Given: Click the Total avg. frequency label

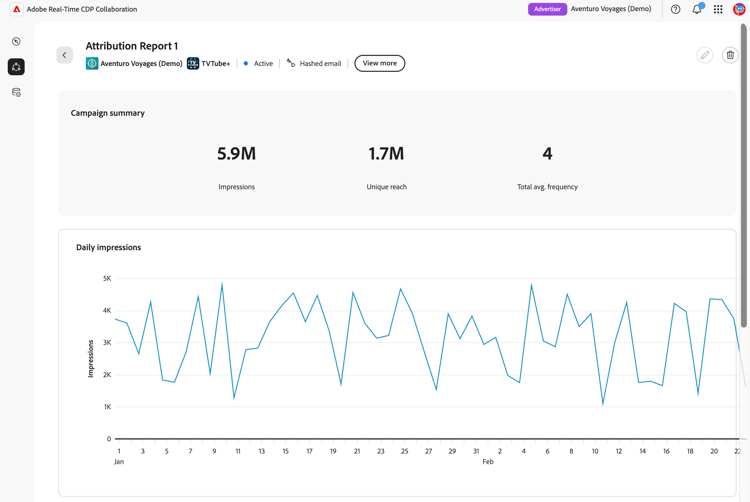Looking at the screenshot, I should point(547,187).
